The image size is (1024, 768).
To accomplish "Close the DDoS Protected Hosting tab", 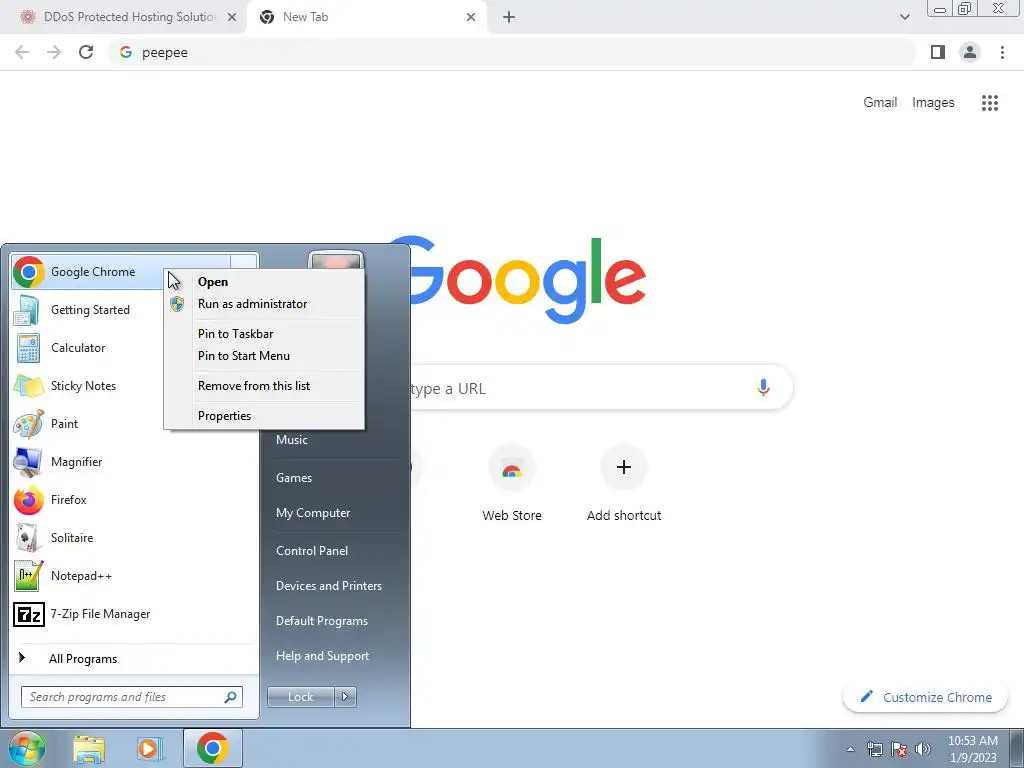I will (232, 17).
